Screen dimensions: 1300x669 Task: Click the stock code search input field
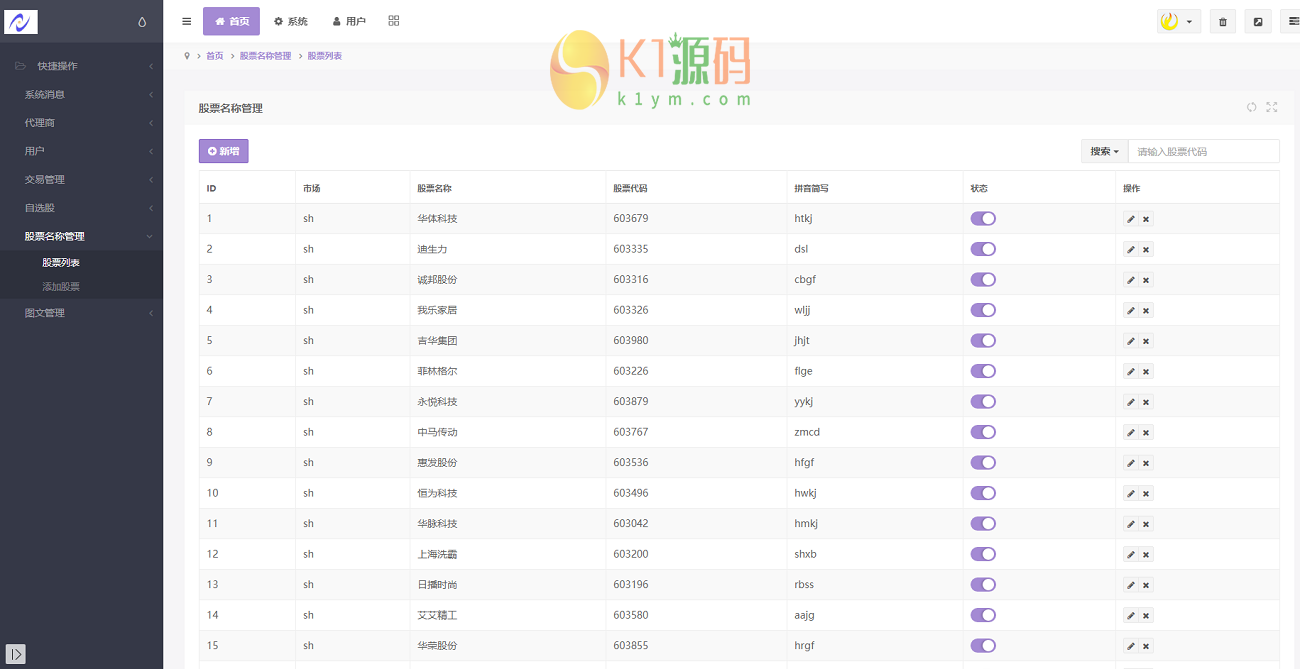[x=1203, y=151]
